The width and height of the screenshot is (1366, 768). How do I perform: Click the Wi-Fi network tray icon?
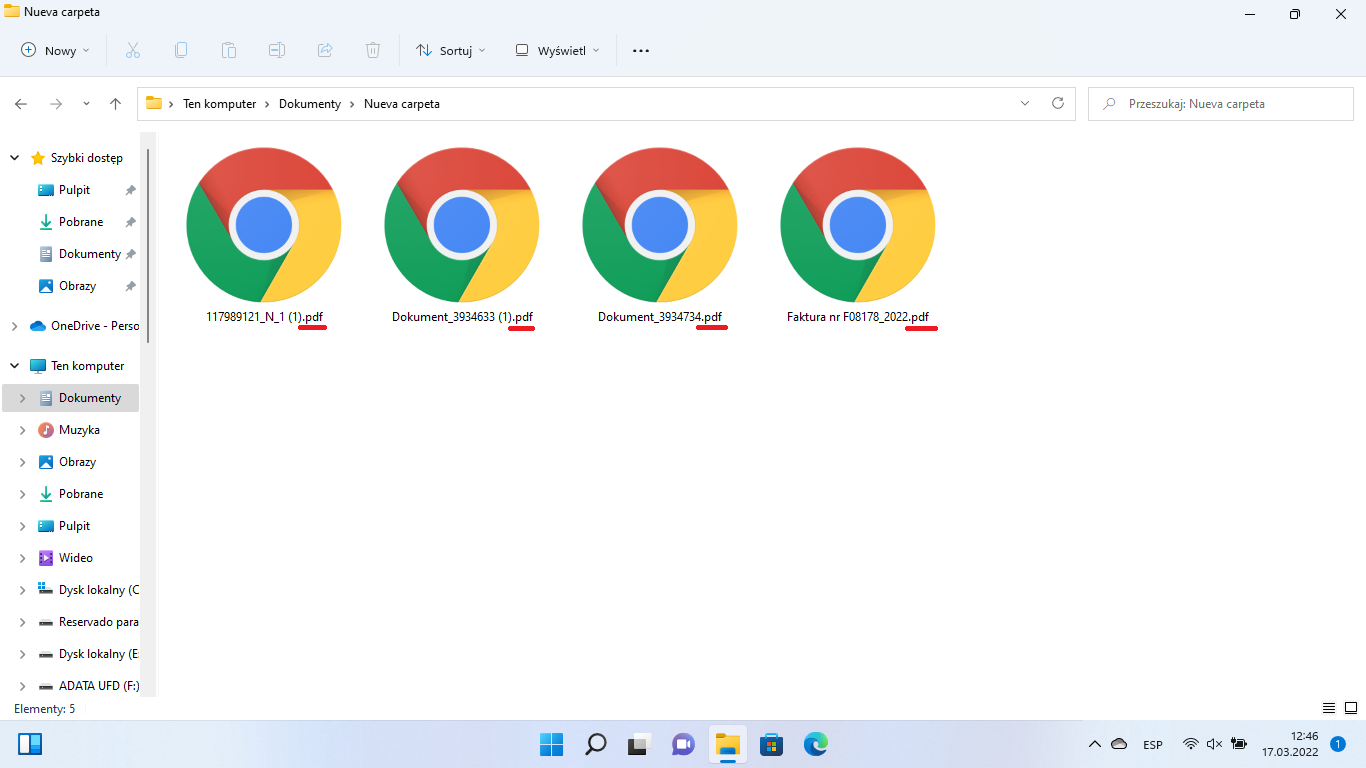tap(1191, 744)
